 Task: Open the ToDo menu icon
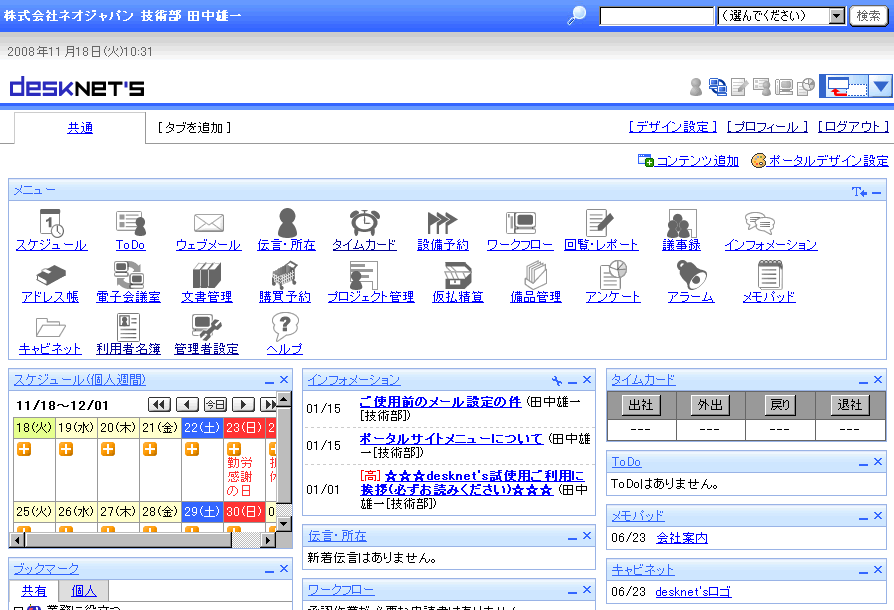tap(131, 223)
